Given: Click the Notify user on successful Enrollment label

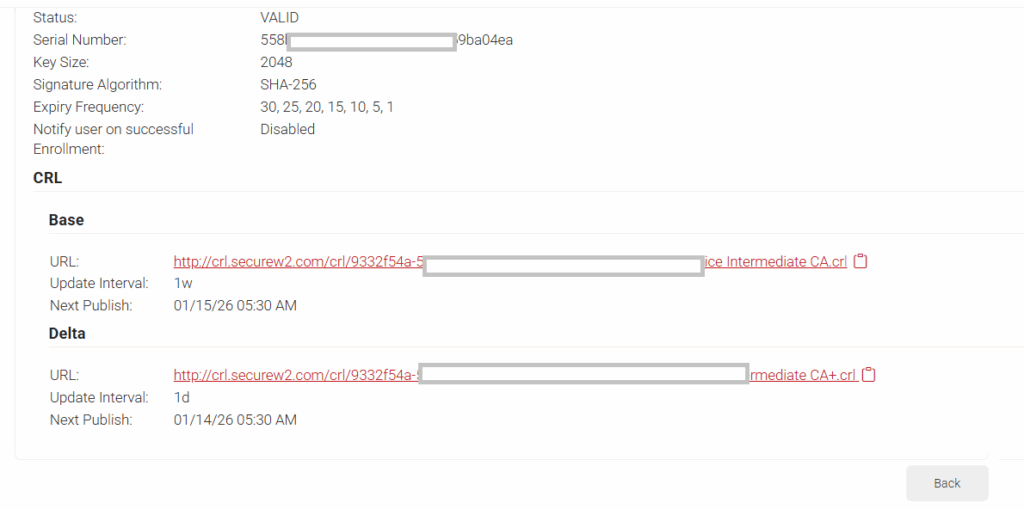Looking at the screenshot, I should click(x=113, y=138).
